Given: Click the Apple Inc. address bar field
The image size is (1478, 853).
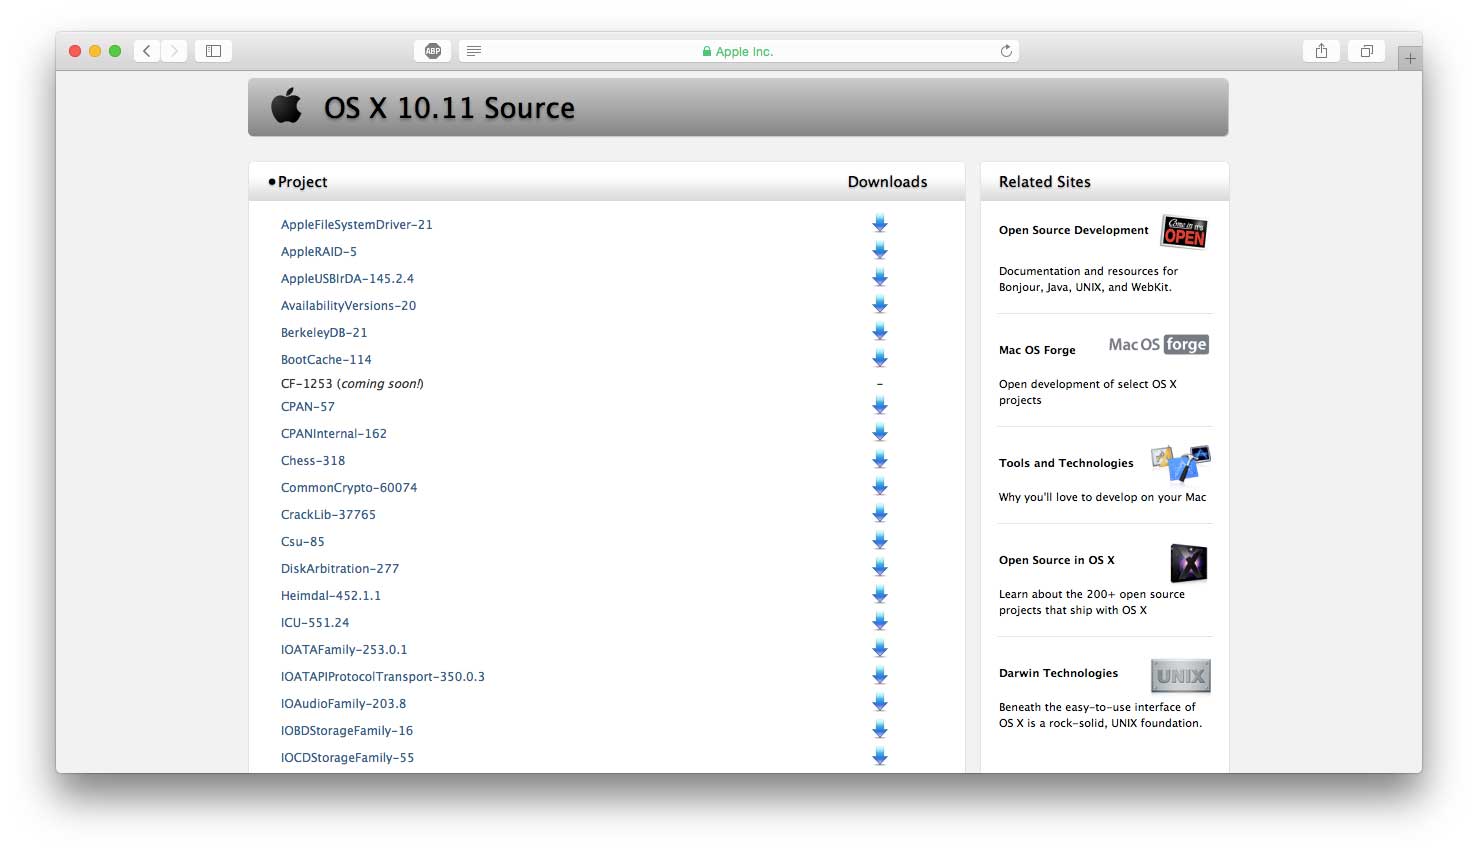Looking at the screenshot, I should pos(739,51).
